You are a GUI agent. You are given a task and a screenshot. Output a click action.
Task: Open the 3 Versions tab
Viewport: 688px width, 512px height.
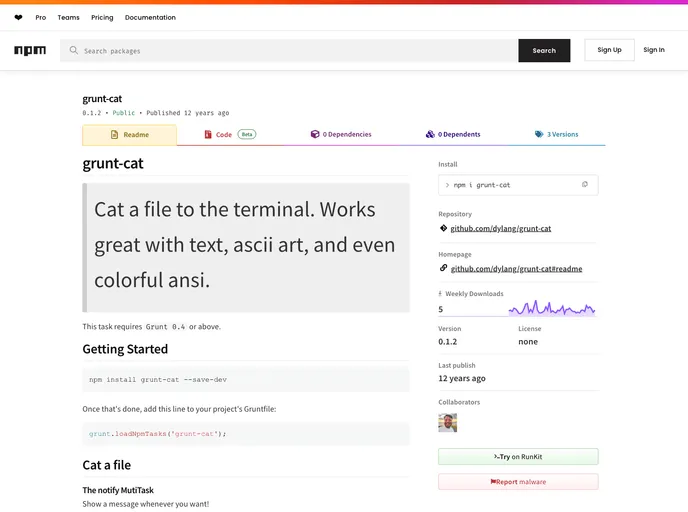(x=556, y=134)
